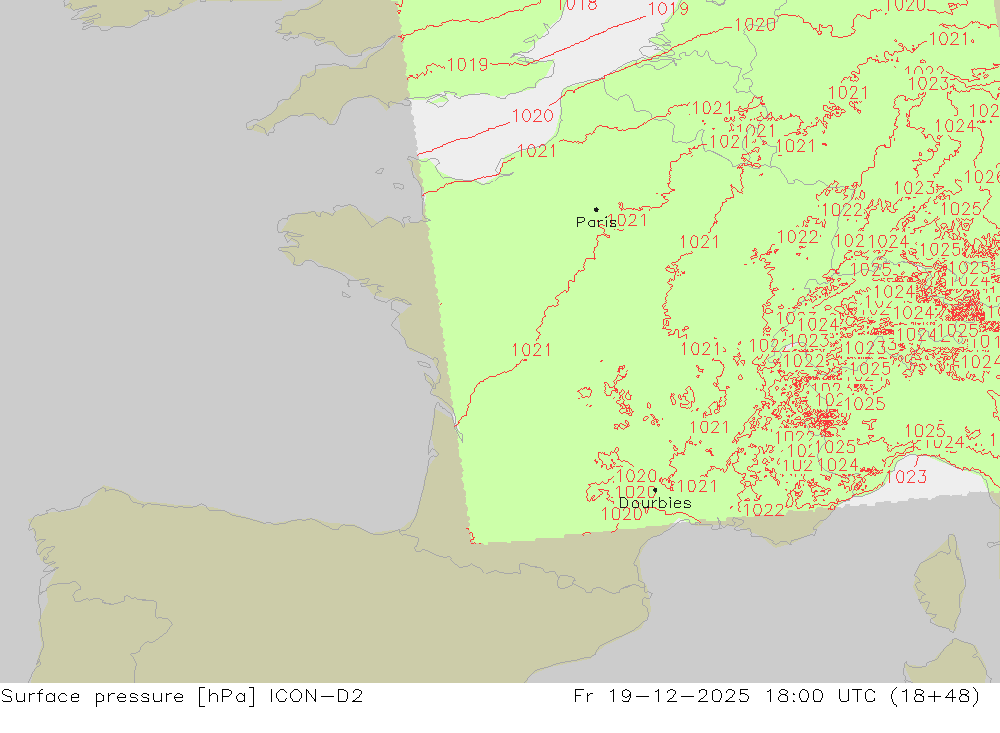Click the 1020 label over the English Channel
Viewport: 1000px width, 733px height.
click(x=533, y=115)
